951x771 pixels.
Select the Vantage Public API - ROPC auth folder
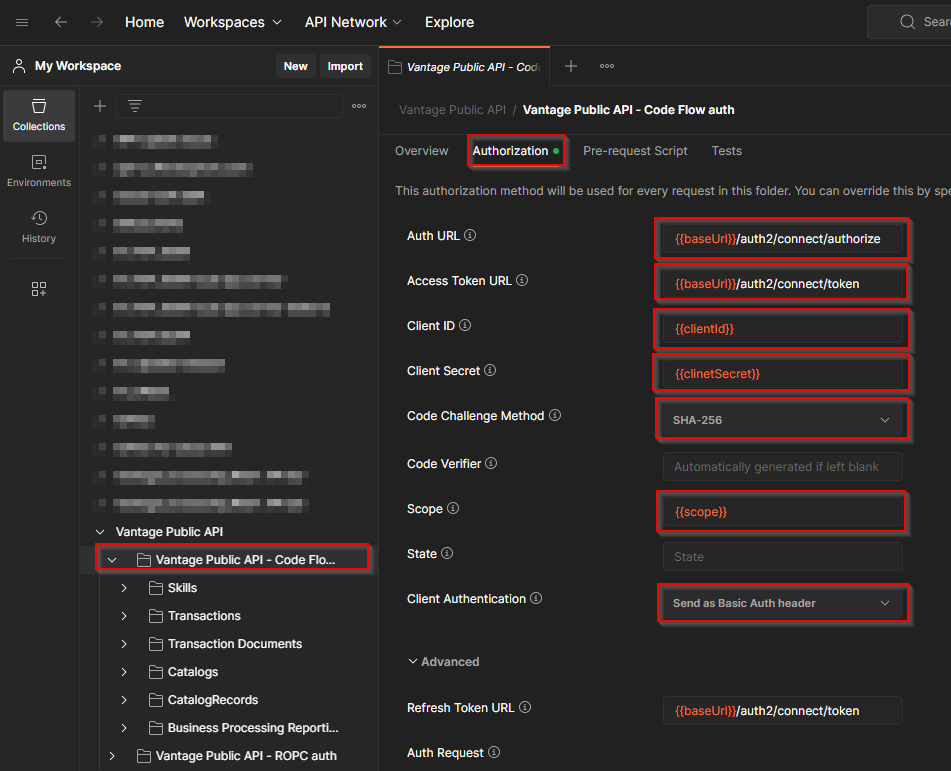245,756
